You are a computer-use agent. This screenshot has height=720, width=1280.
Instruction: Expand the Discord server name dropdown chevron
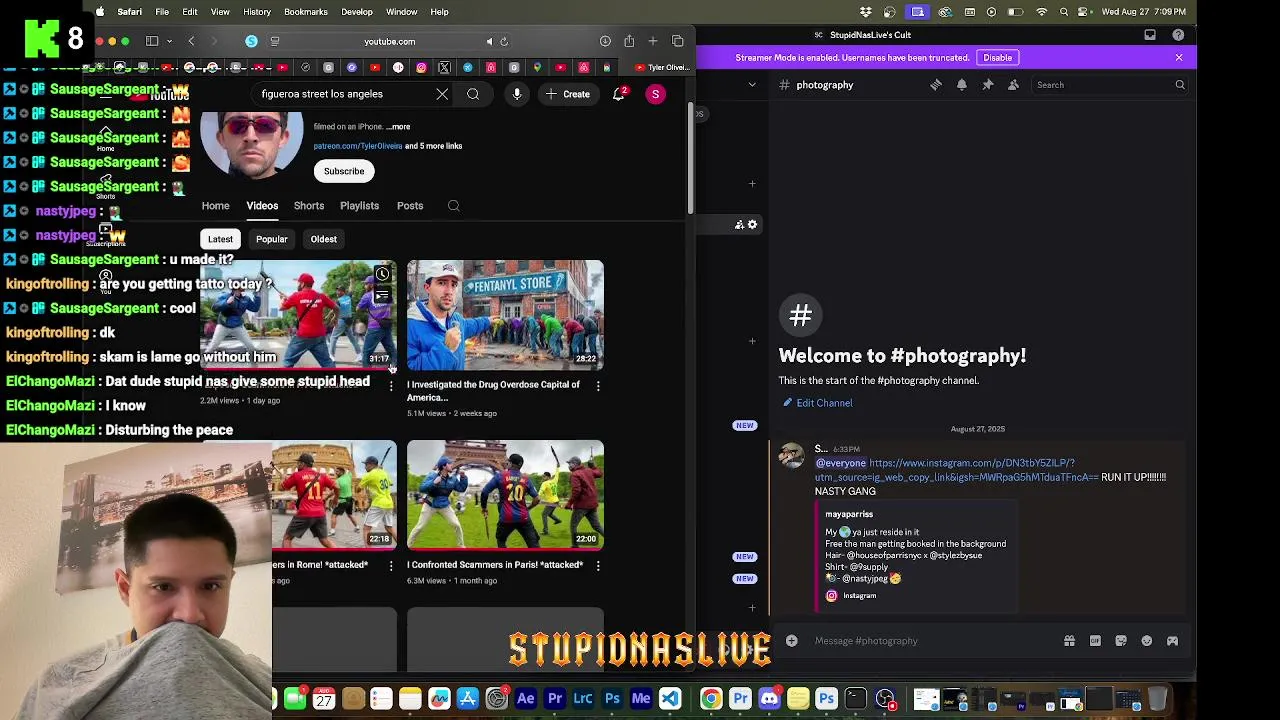752,85
